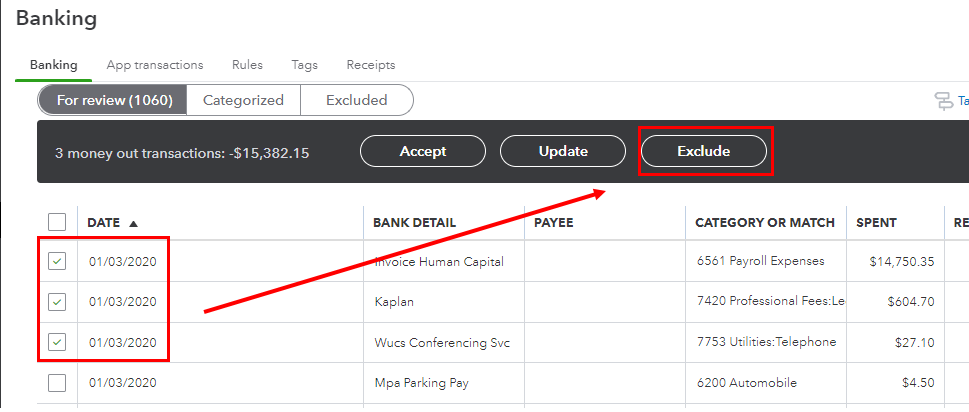Go to the Tags tab
This screenshot has height=412, width=969.
pos(305,65)
